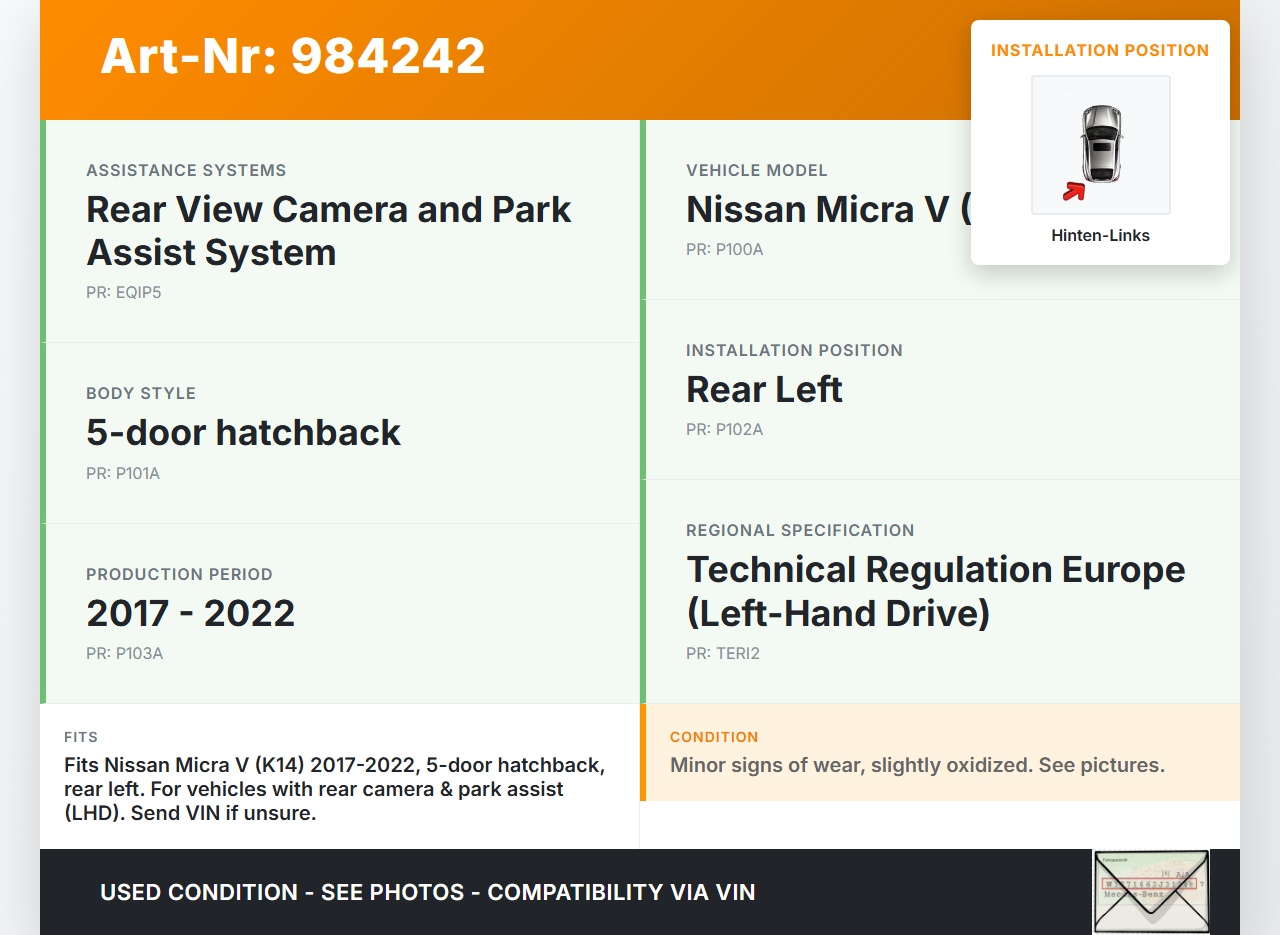Viewport: 1280px width, 935px height.
Task: Select the Rear Left installation position value
Action: (764, 389)
